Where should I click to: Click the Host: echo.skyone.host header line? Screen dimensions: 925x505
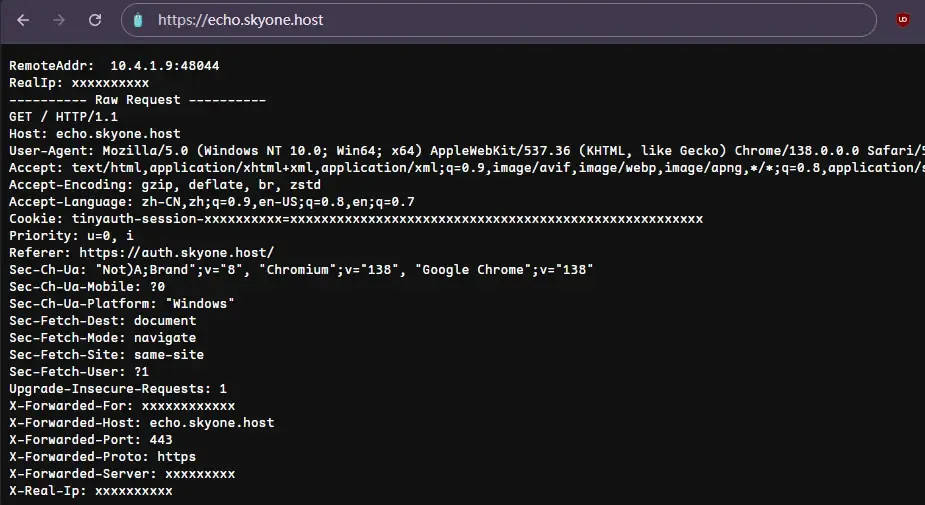(95, 134)
